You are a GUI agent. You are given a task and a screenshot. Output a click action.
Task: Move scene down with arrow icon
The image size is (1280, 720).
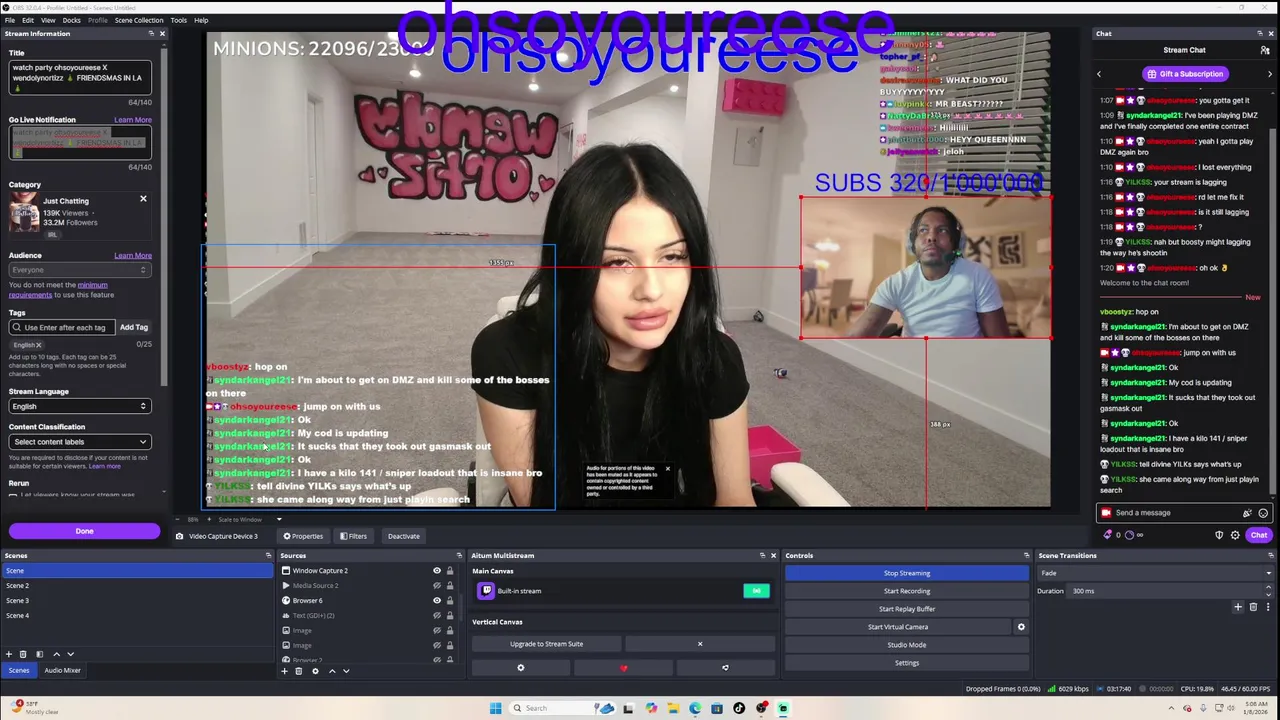pyautogui.click(x=70, y=654)
